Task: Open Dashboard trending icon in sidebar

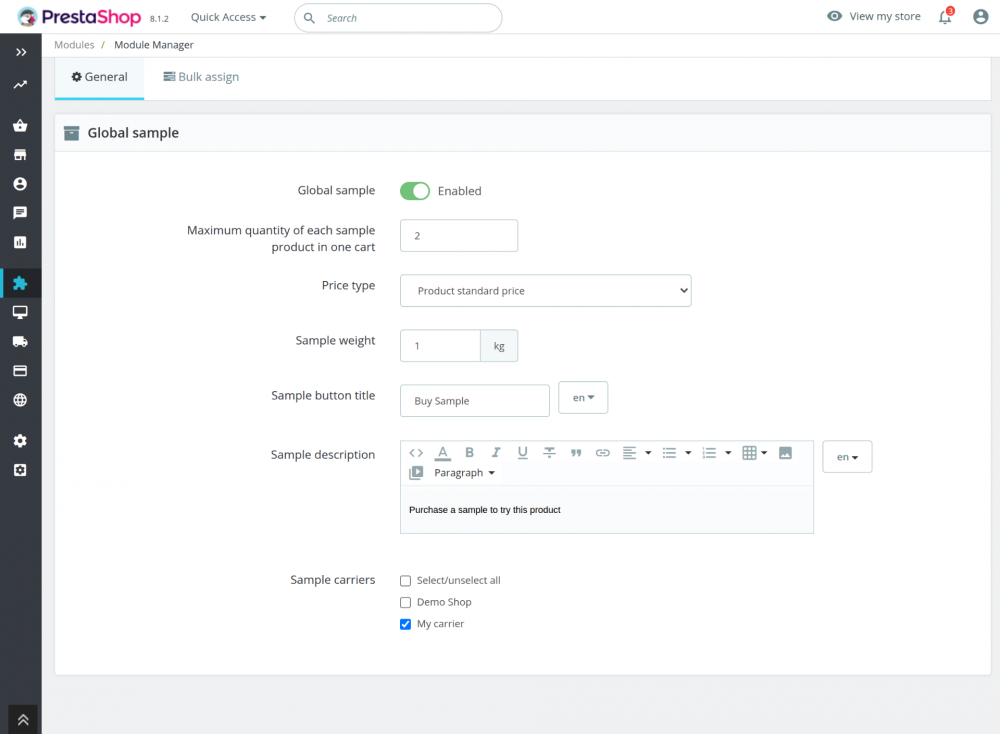Action: click(20, 84)
